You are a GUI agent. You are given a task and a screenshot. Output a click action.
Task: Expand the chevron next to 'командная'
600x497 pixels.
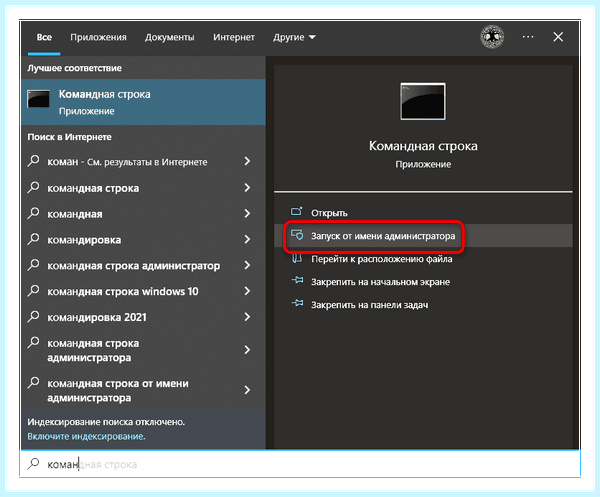(247, 213)
